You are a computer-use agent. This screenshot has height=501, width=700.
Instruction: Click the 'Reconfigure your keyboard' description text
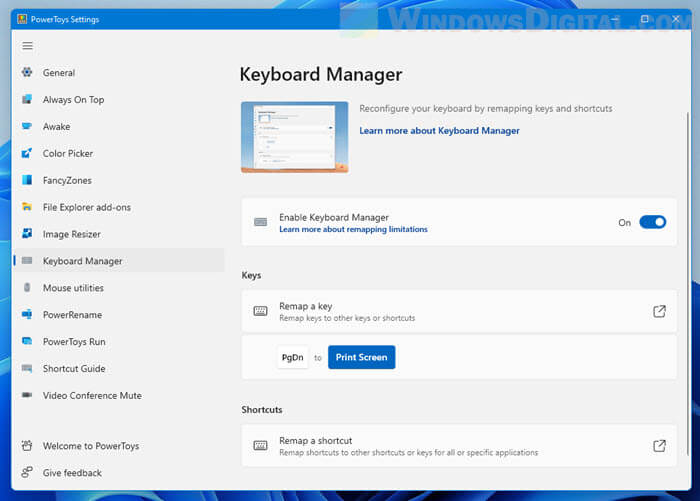click(486, 109)
